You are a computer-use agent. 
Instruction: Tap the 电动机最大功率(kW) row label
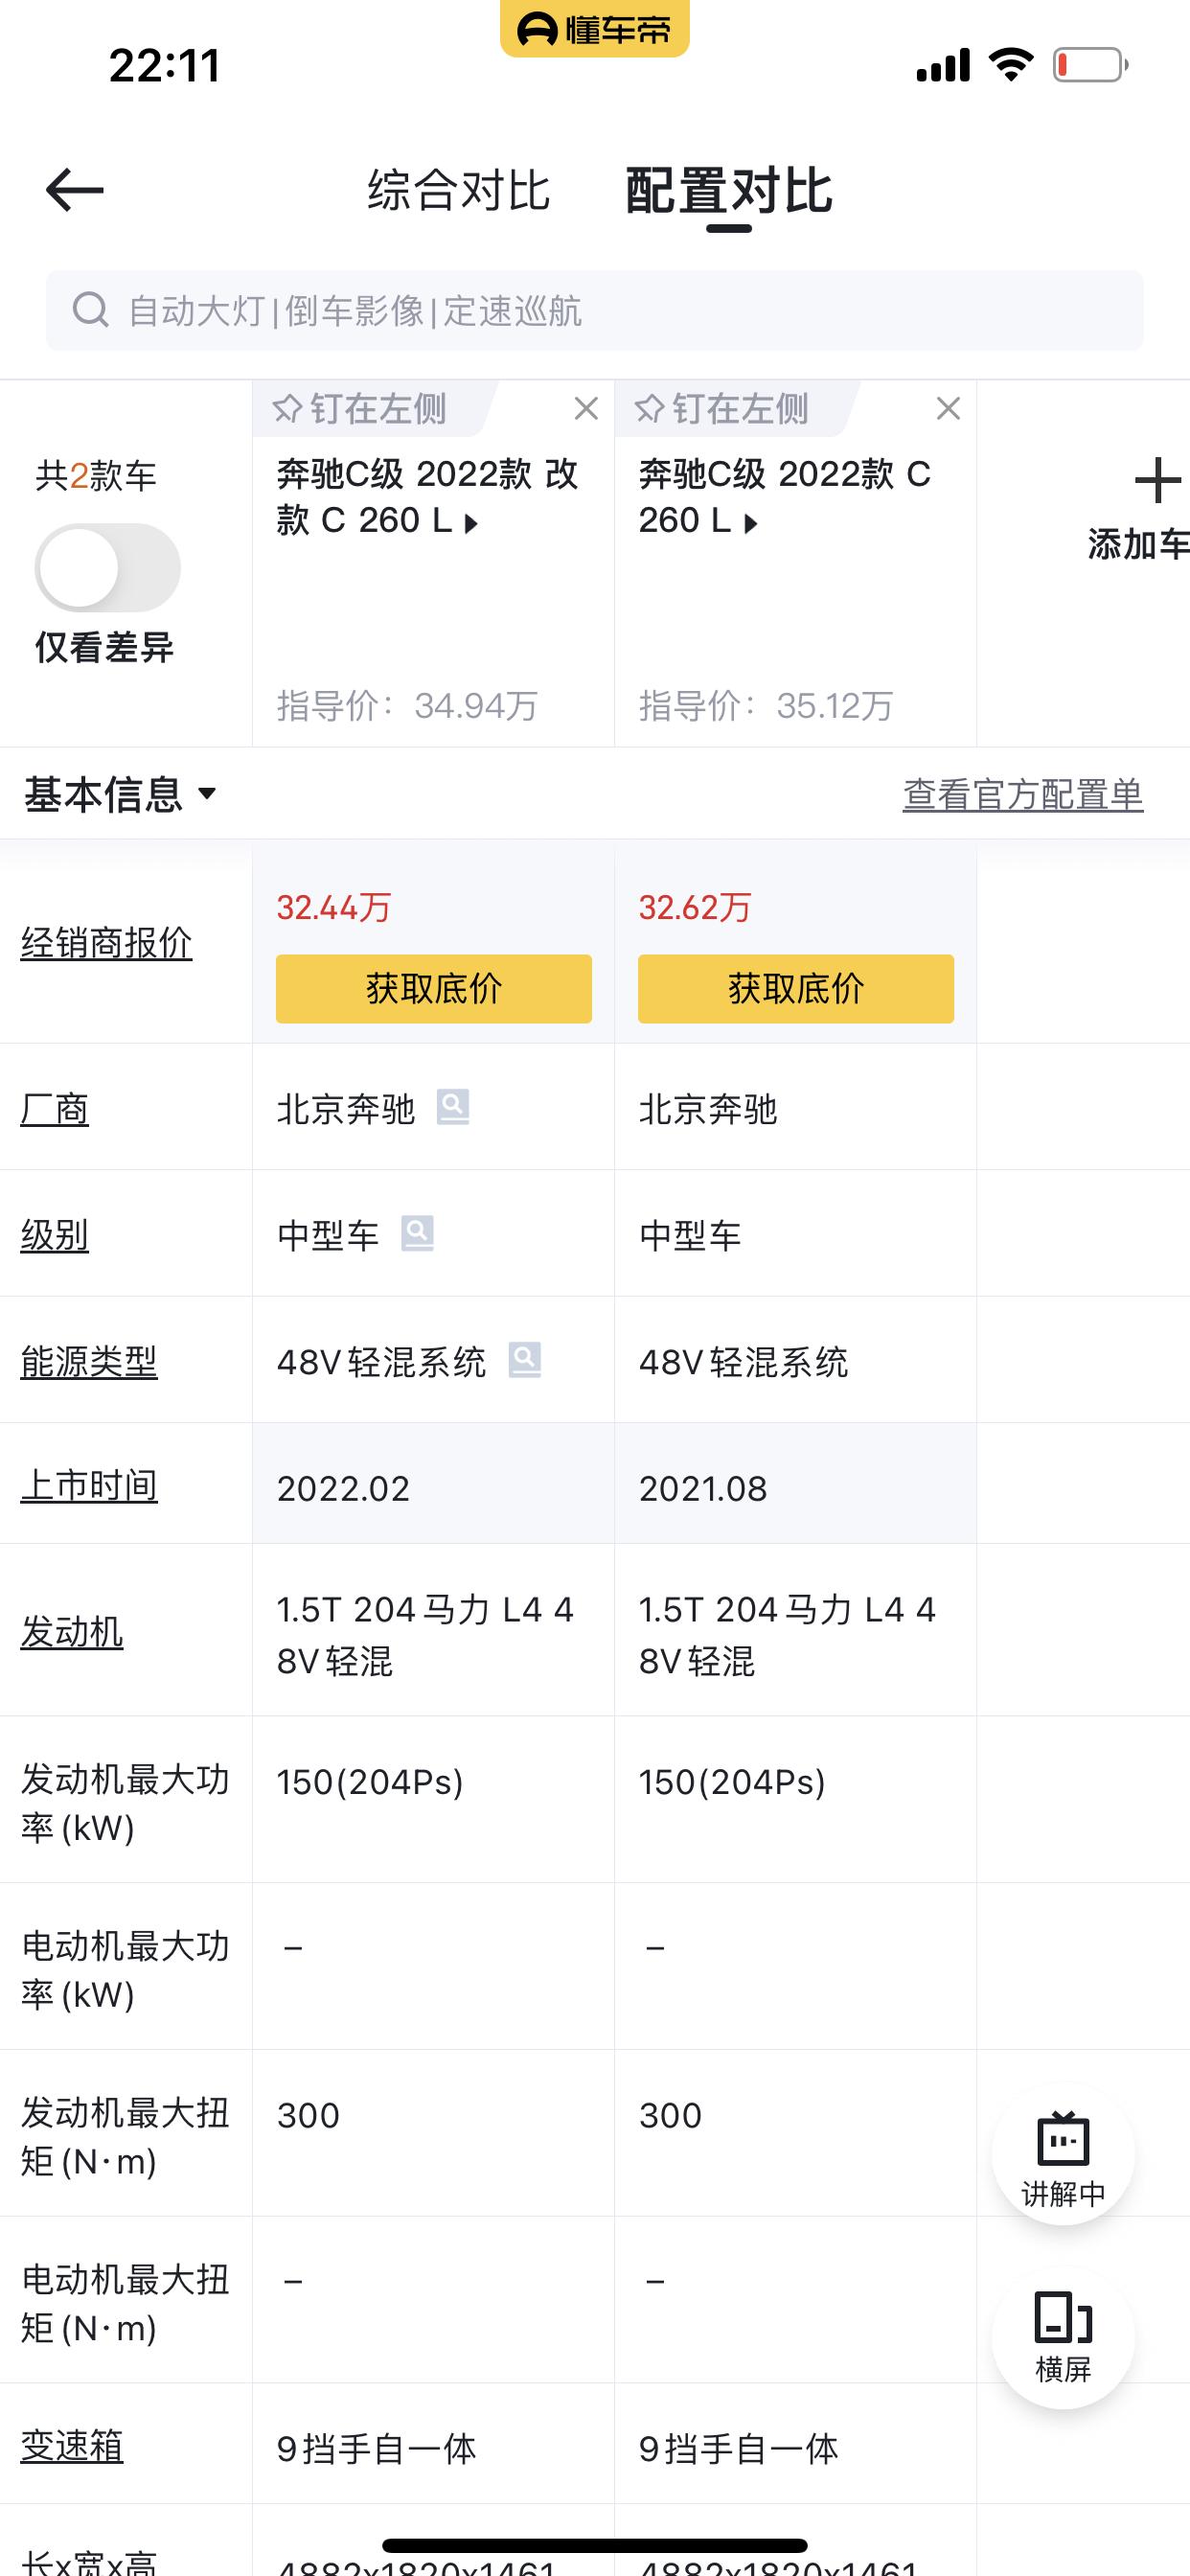click(x=125, y=1970)
